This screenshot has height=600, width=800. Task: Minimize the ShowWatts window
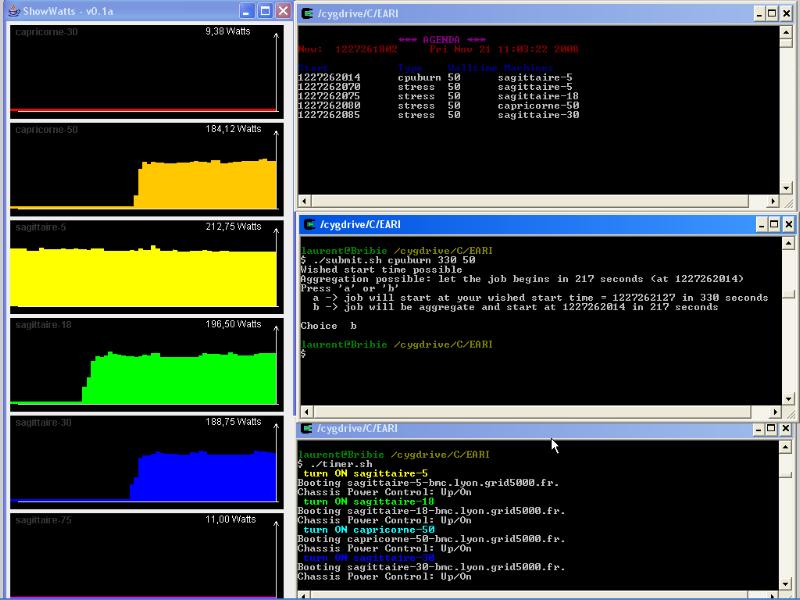click(x=246, y=11)
